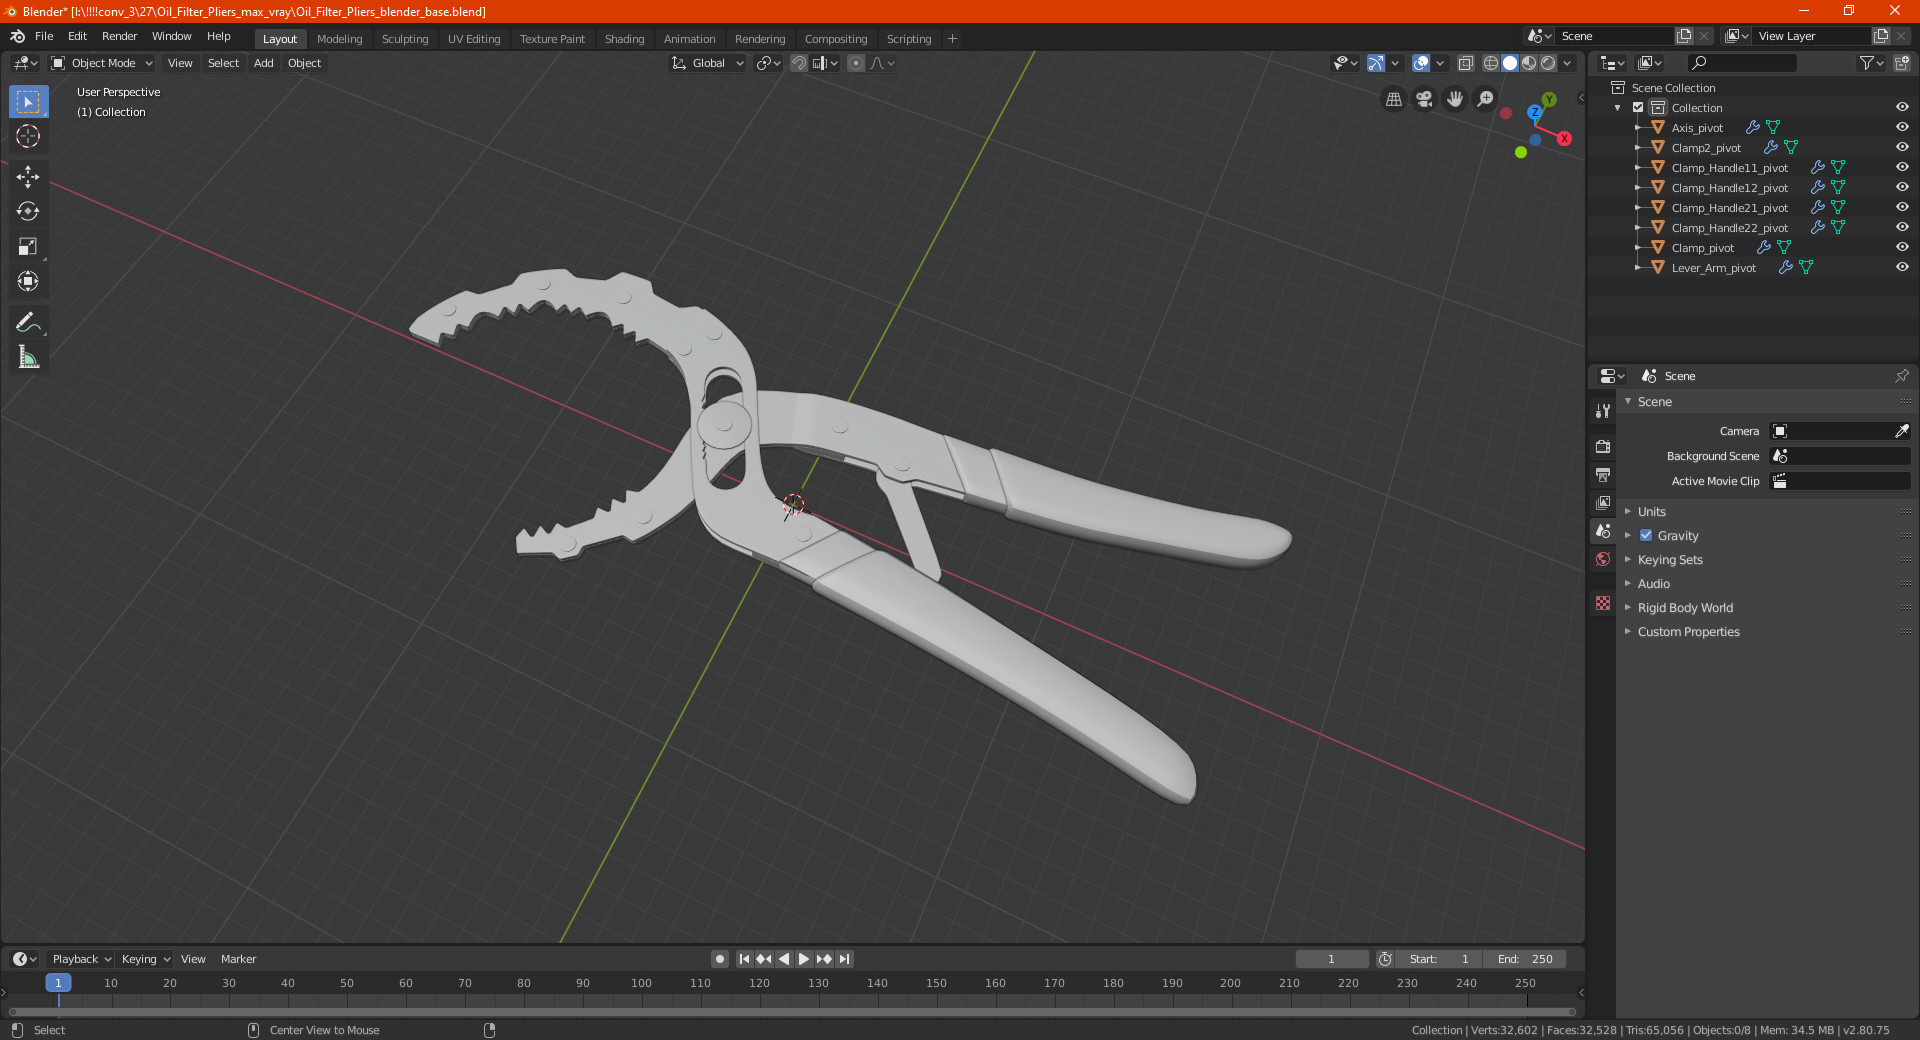Screen dimensions: 1920x1040
Task: Switch to rendered viewport shading
Action: point(1548,63)
